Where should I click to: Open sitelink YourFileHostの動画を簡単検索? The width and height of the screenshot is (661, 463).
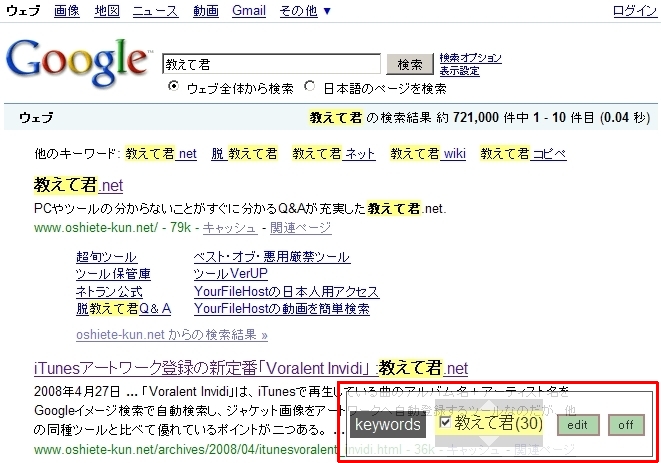pos(282,309)
